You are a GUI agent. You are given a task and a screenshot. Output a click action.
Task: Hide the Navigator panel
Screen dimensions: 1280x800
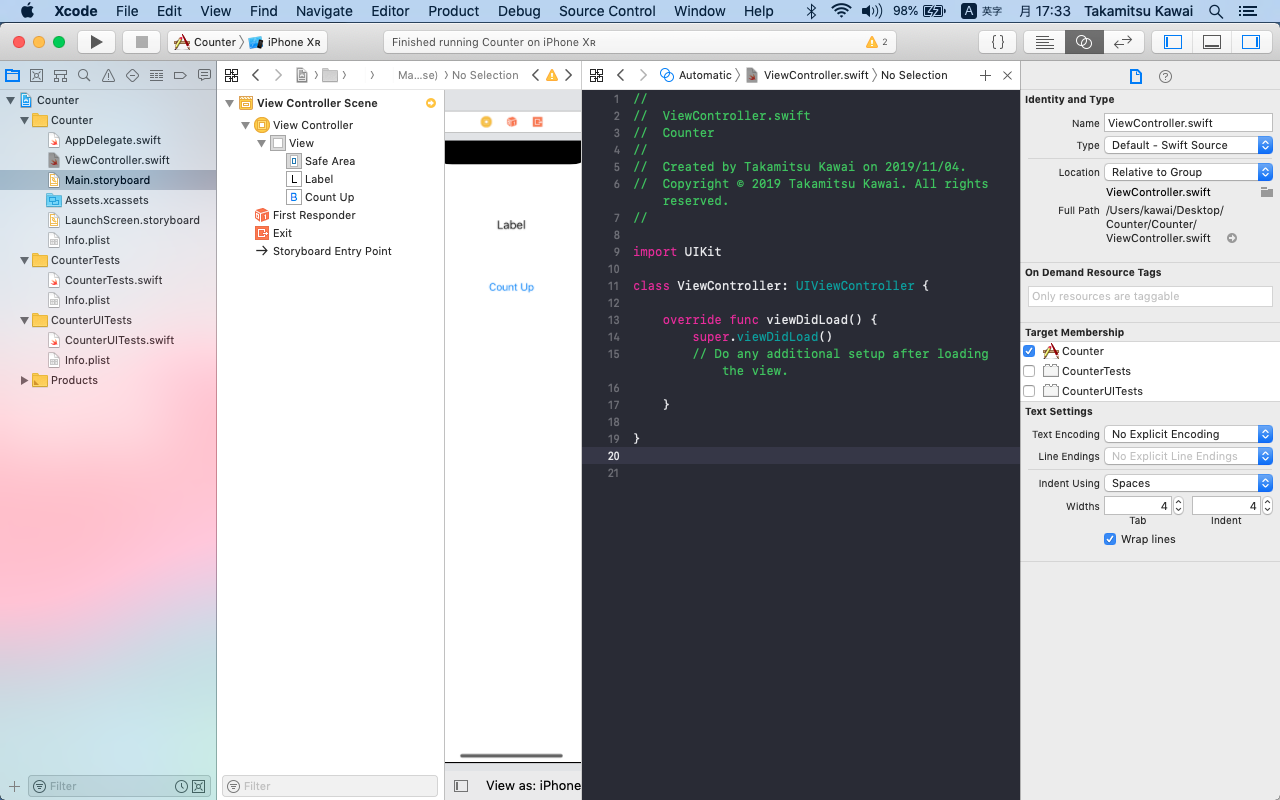point(1173,42)
